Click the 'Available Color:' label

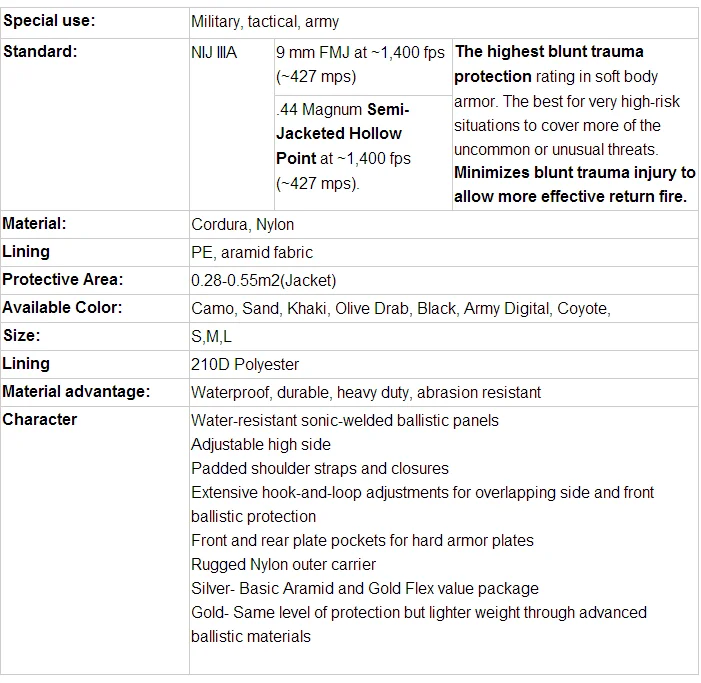pos(62,308)
